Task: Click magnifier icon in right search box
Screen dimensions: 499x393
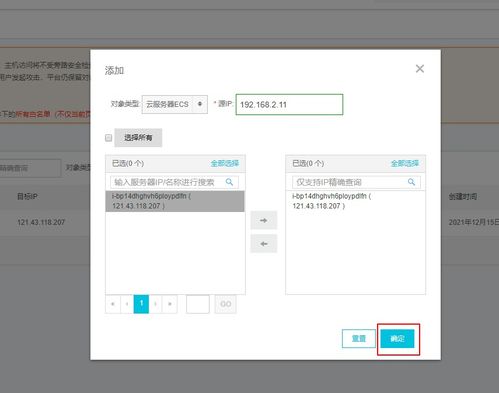Action: [411, 182]
